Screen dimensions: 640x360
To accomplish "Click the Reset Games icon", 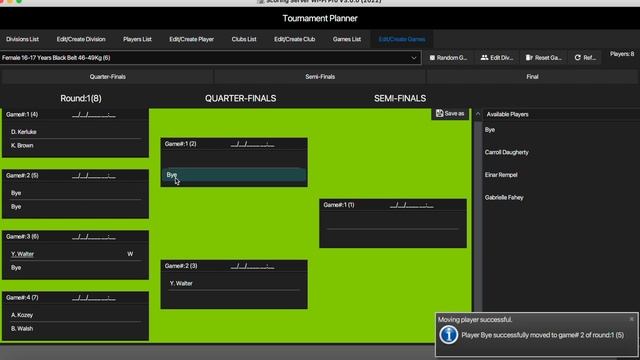I will [x=529, y=58].
